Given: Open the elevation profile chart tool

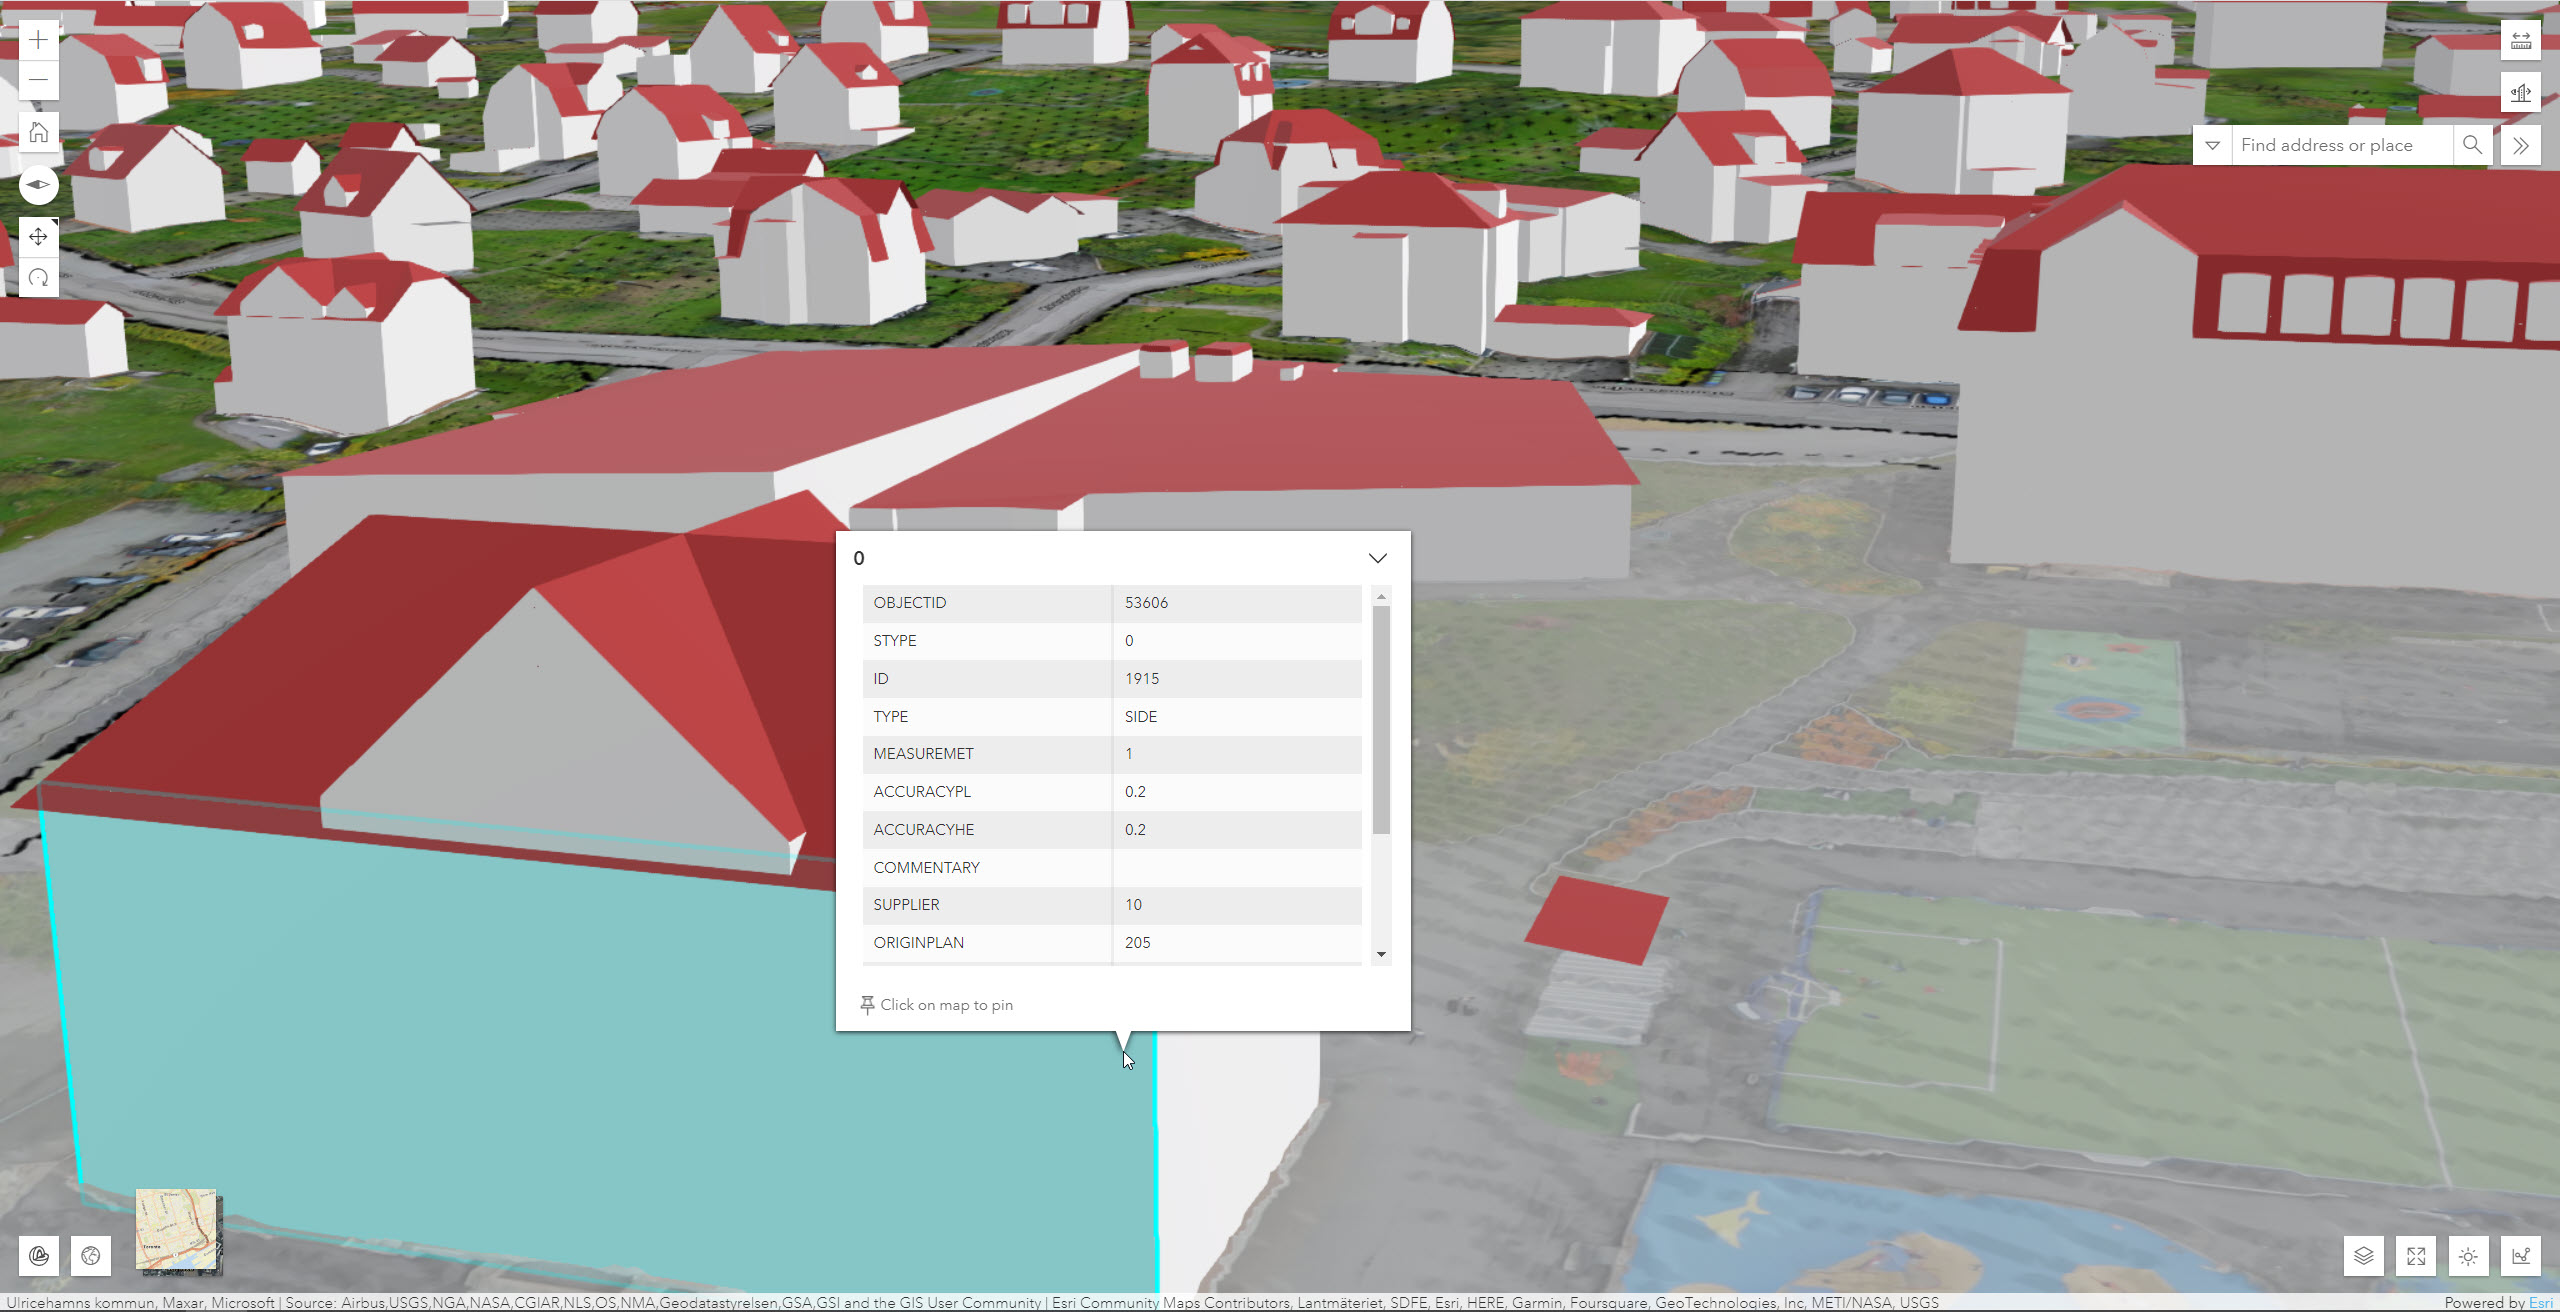Looking at the screenshot, I should (x=2520, y=1256).
